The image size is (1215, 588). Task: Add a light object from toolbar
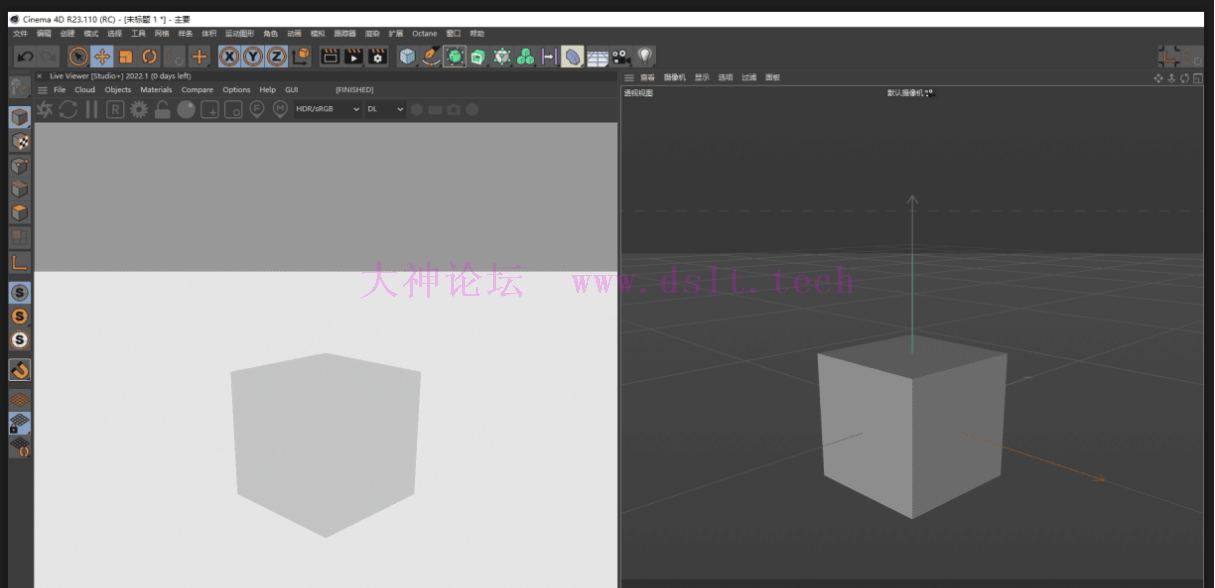coord(645,57)
